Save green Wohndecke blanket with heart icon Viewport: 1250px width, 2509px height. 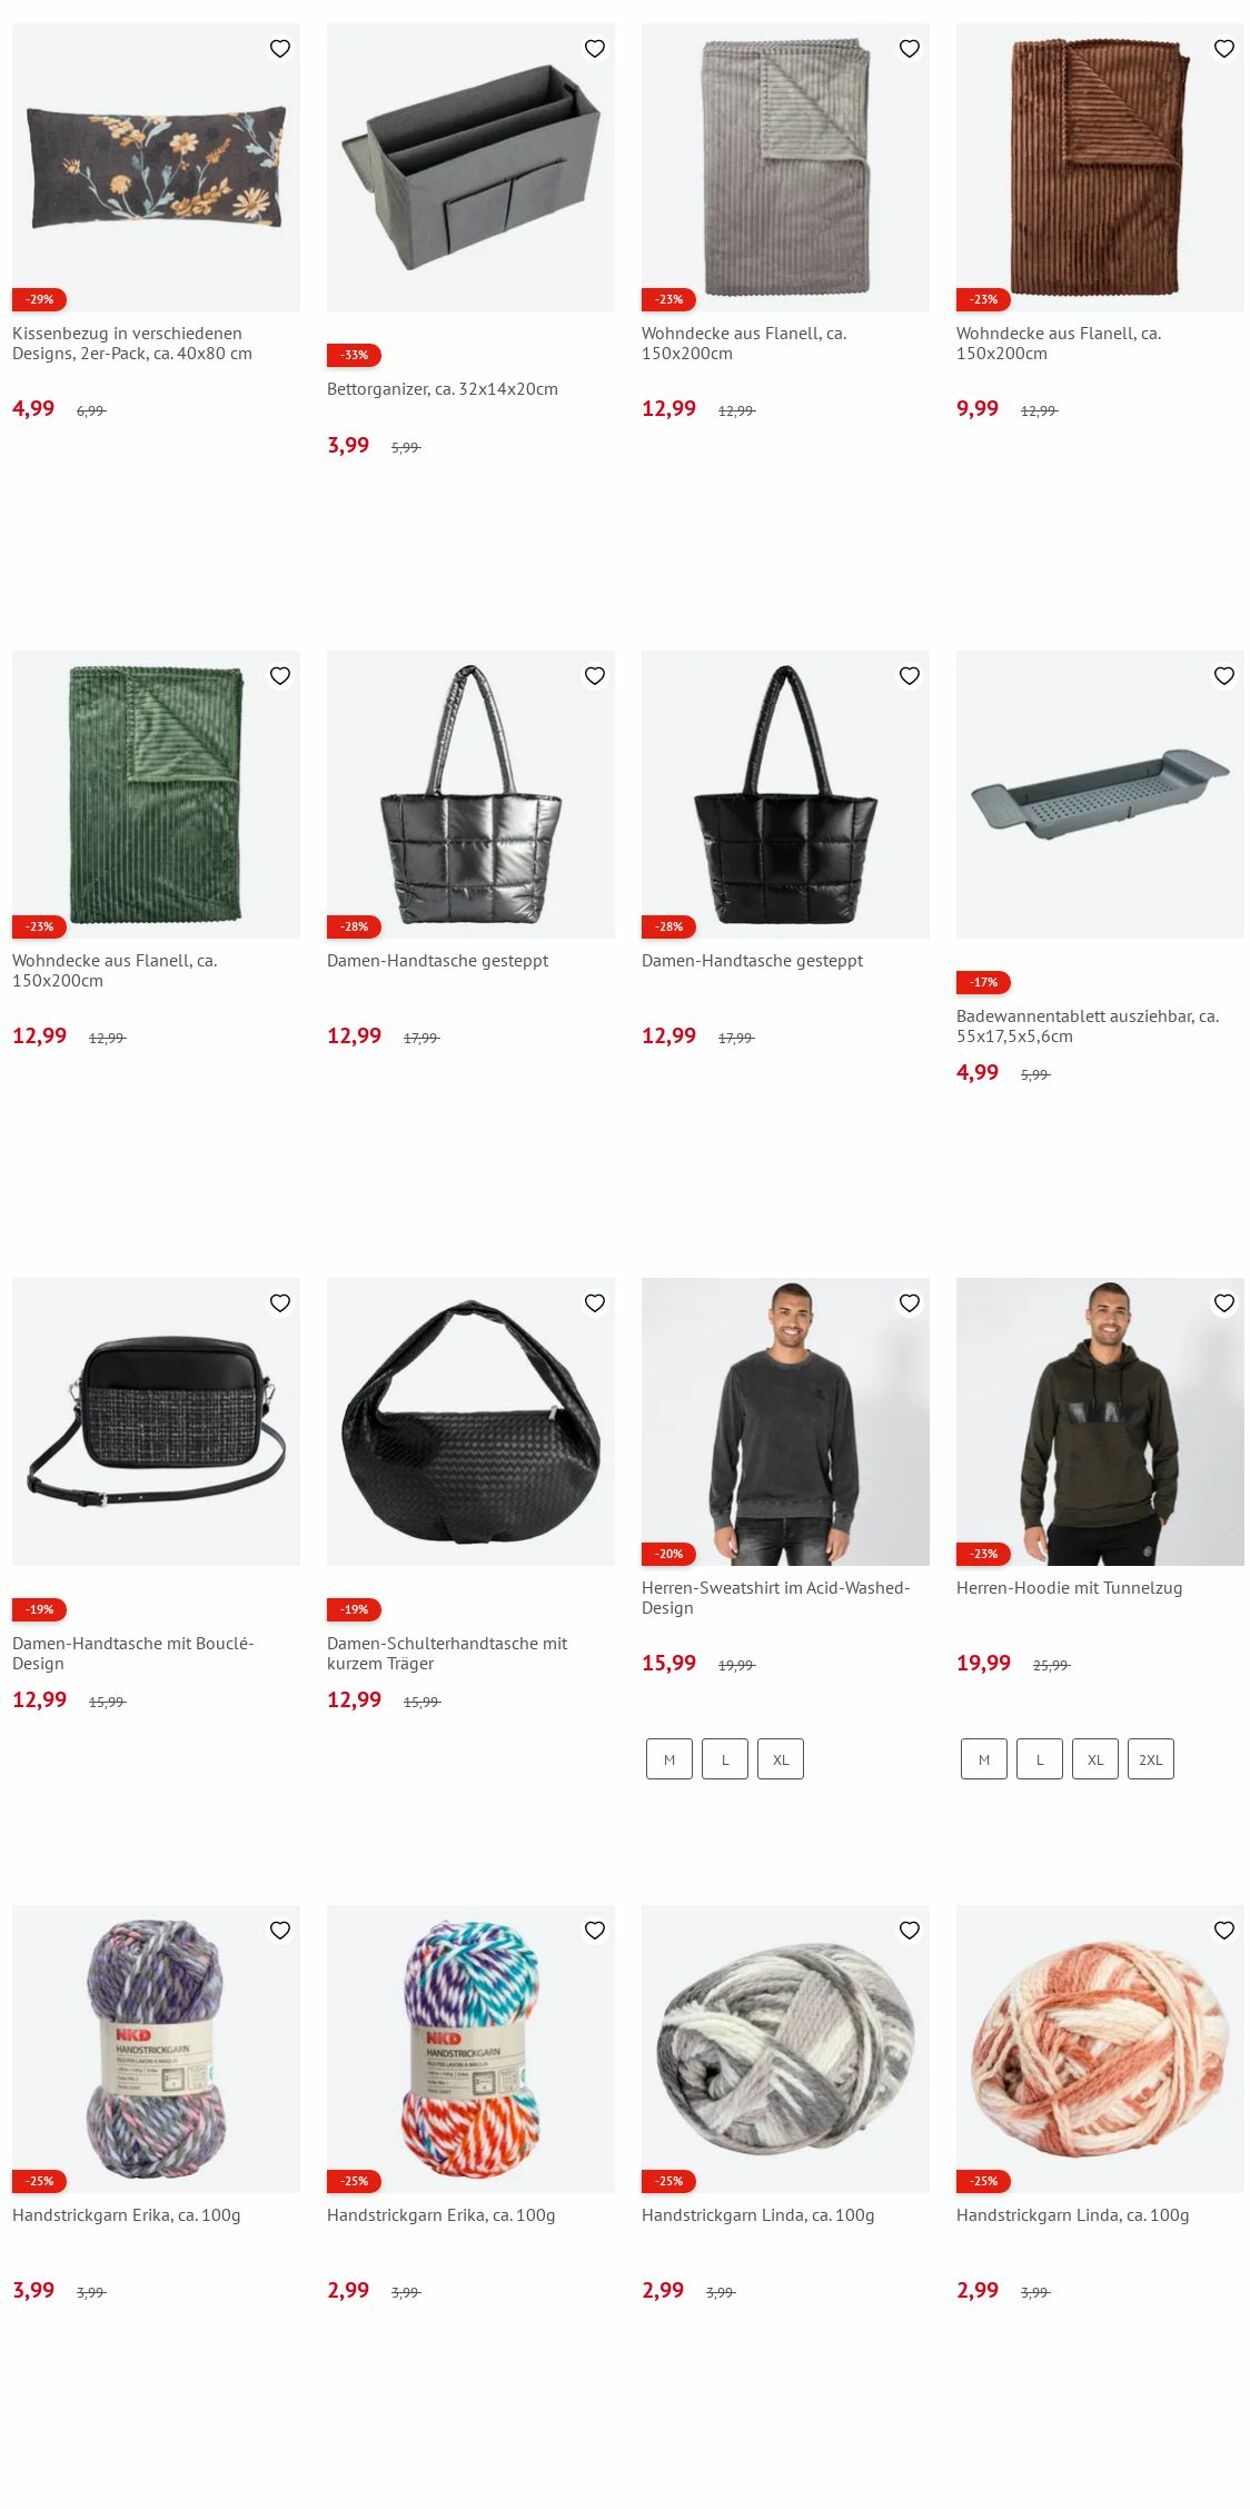click(x=280, y=676)
